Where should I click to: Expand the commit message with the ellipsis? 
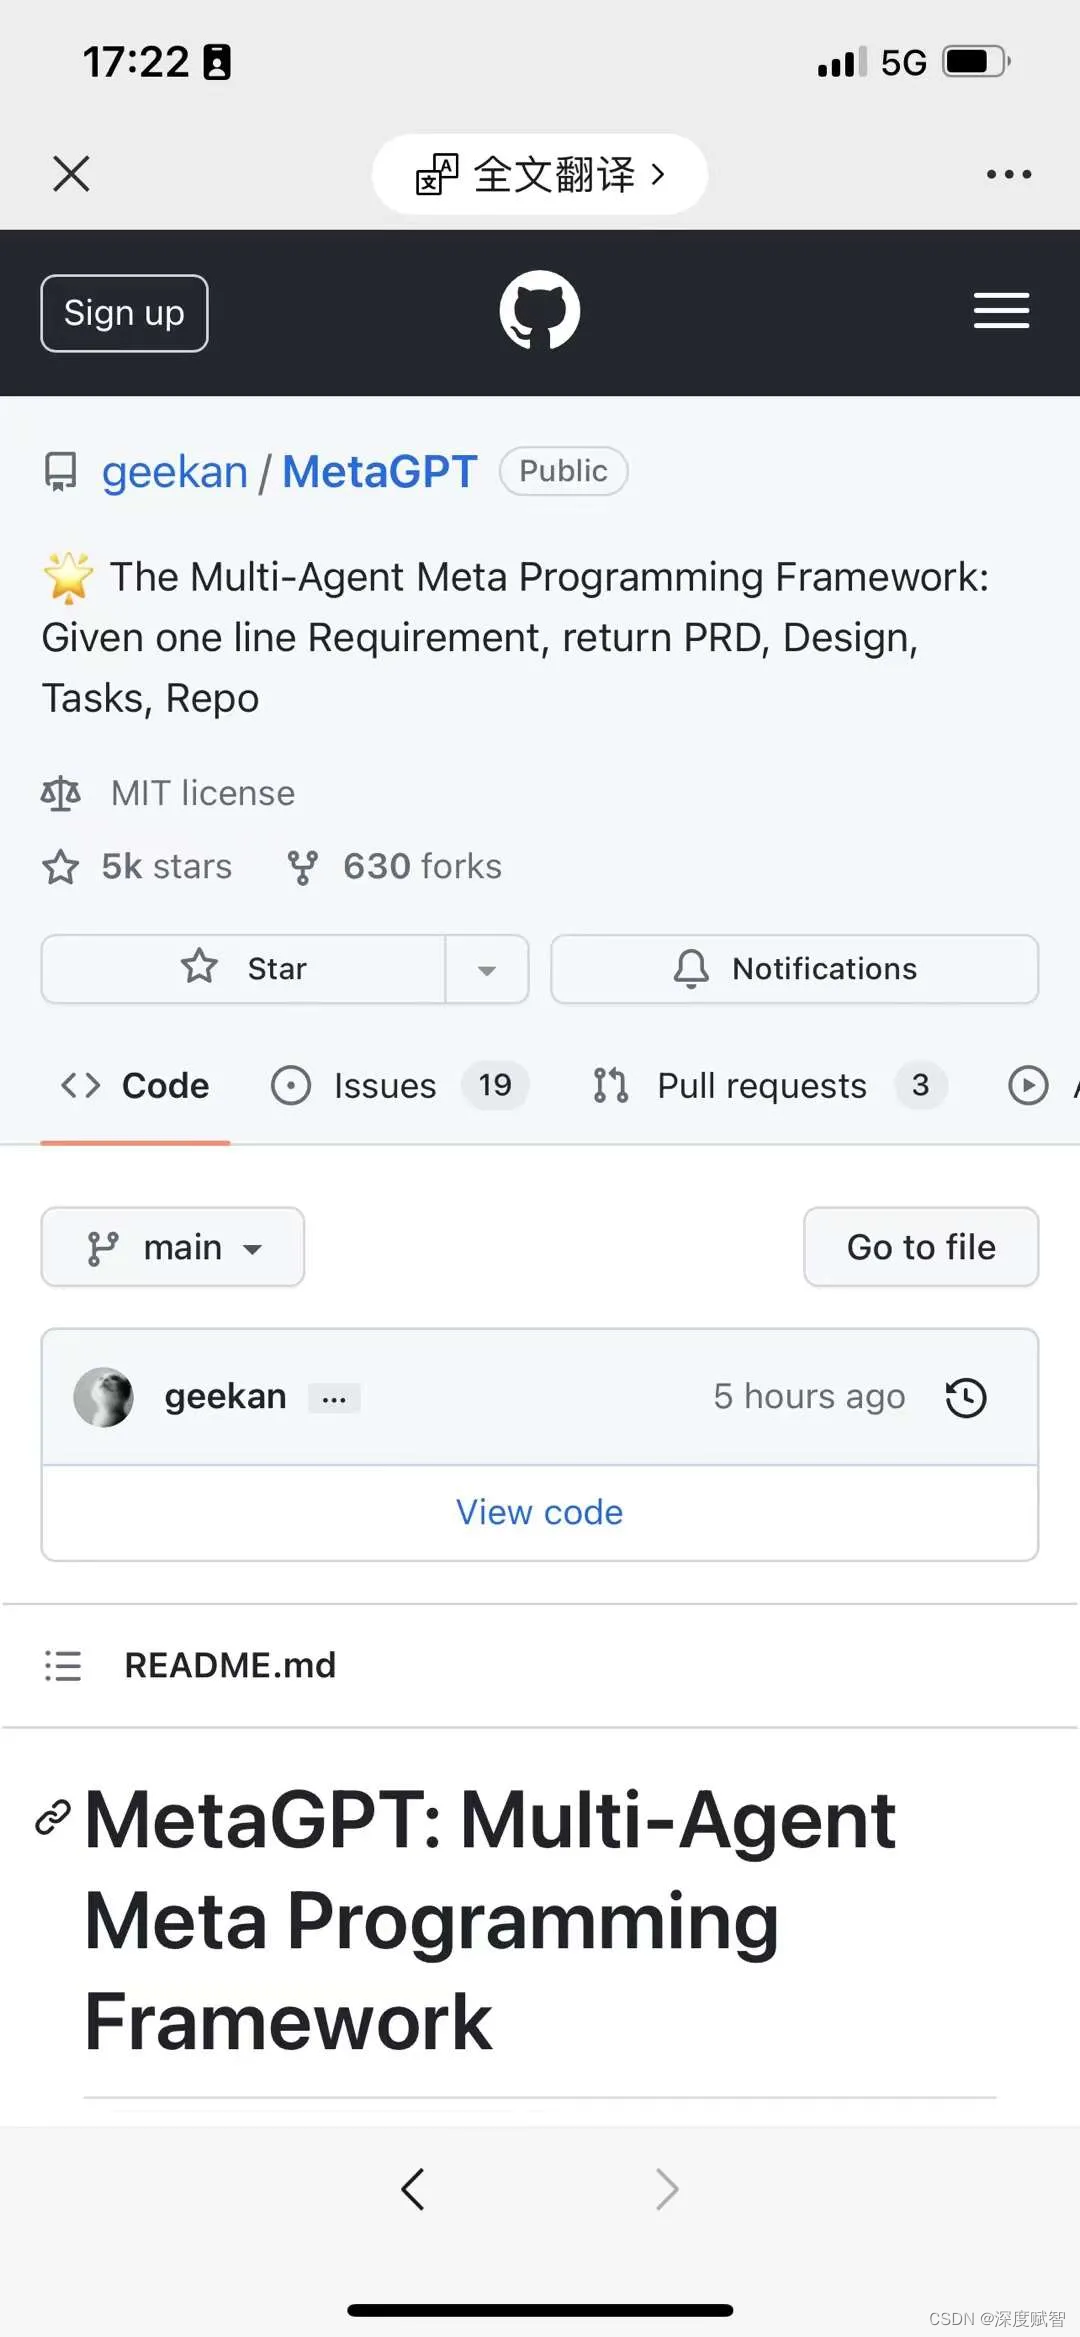334,1397
